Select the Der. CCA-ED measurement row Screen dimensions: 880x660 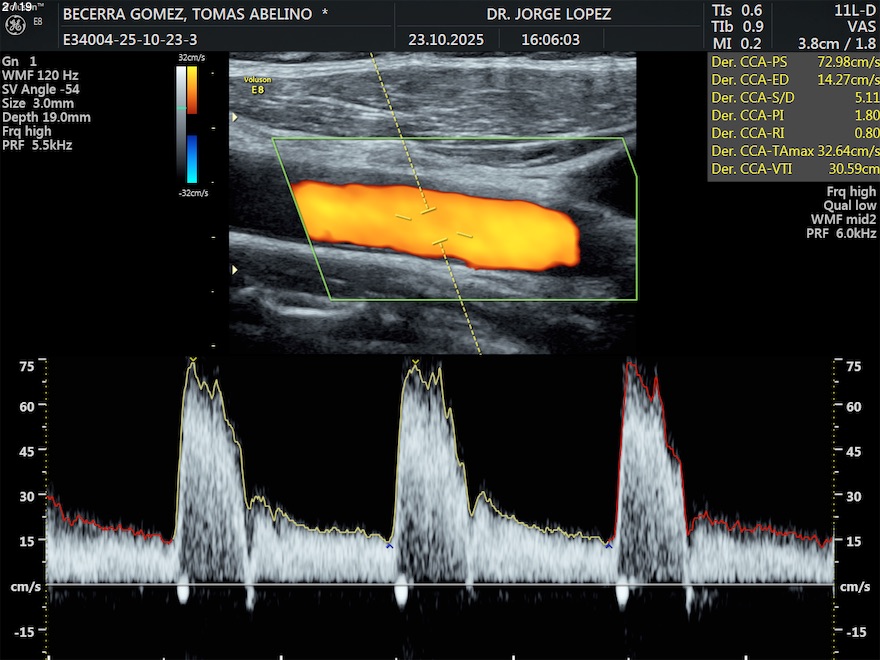coord(793,80)
